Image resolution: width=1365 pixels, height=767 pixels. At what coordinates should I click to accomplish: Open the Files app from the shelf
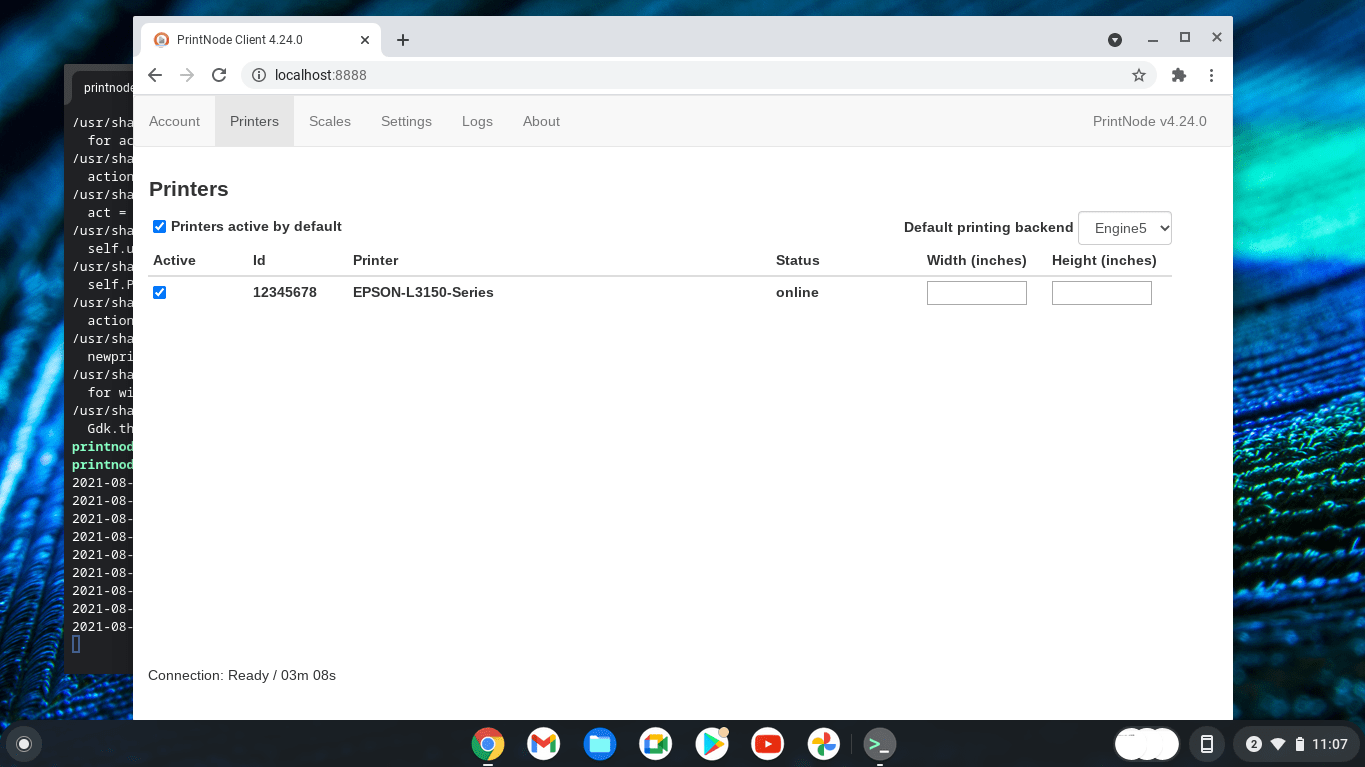600,744
